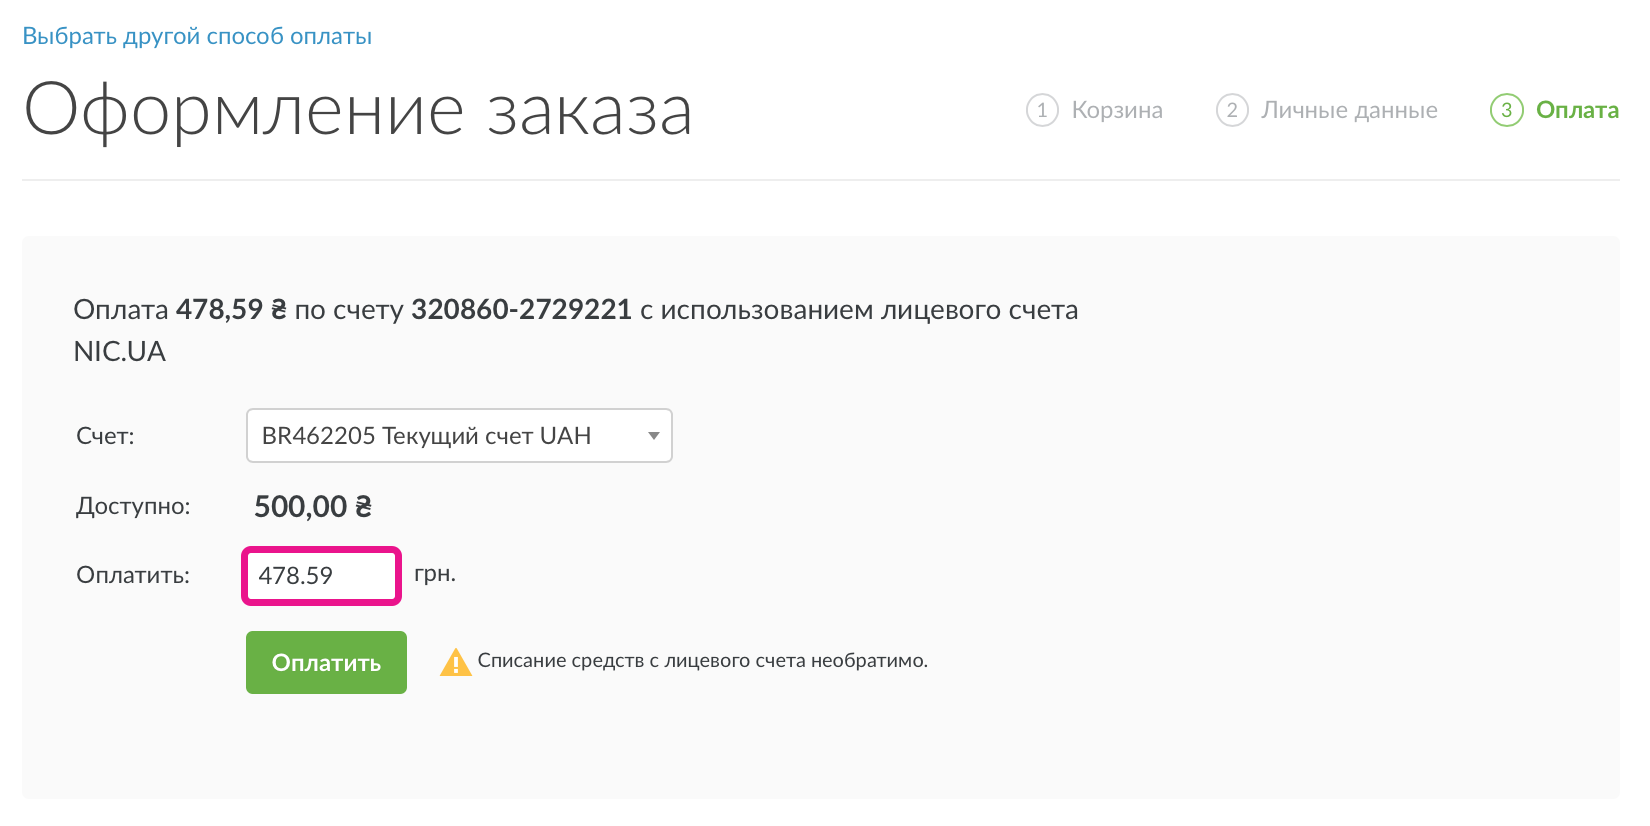Click the irreversible withdrawal warning text

pyautogui.click(x=703, y=660)
